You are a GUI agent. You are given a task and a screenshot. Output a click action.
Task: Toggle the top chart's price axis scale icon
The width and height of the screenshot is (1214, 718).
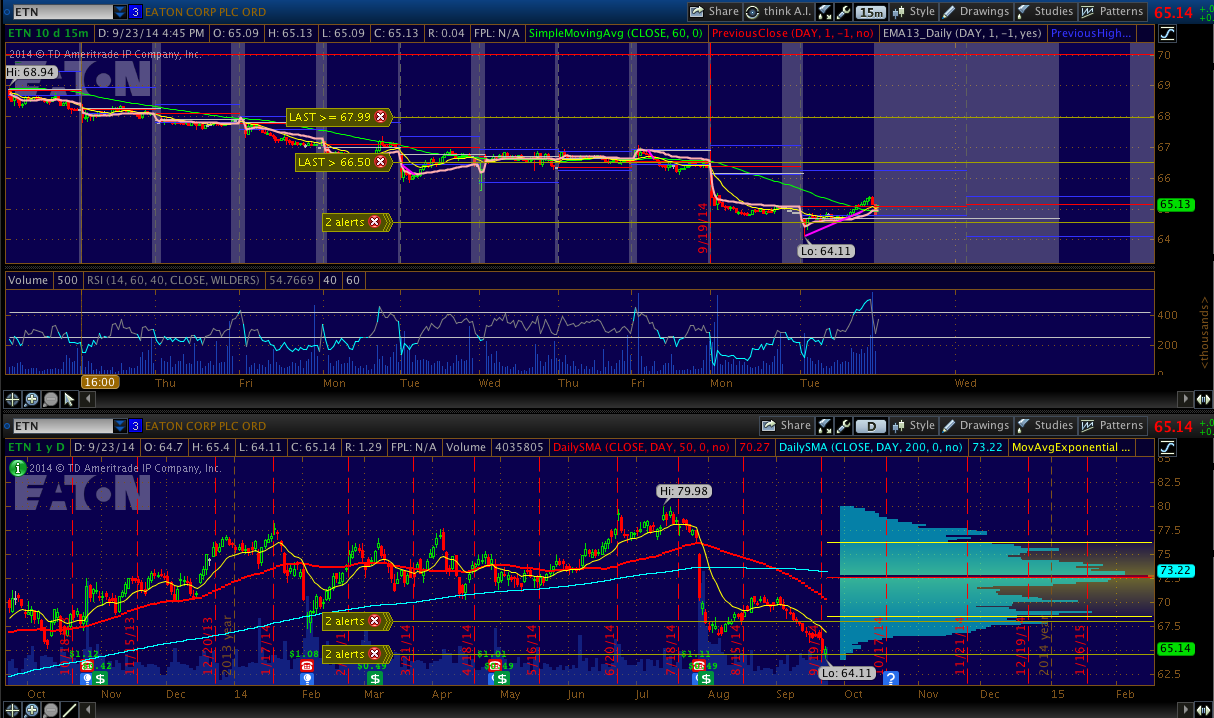coord(1168,33)
